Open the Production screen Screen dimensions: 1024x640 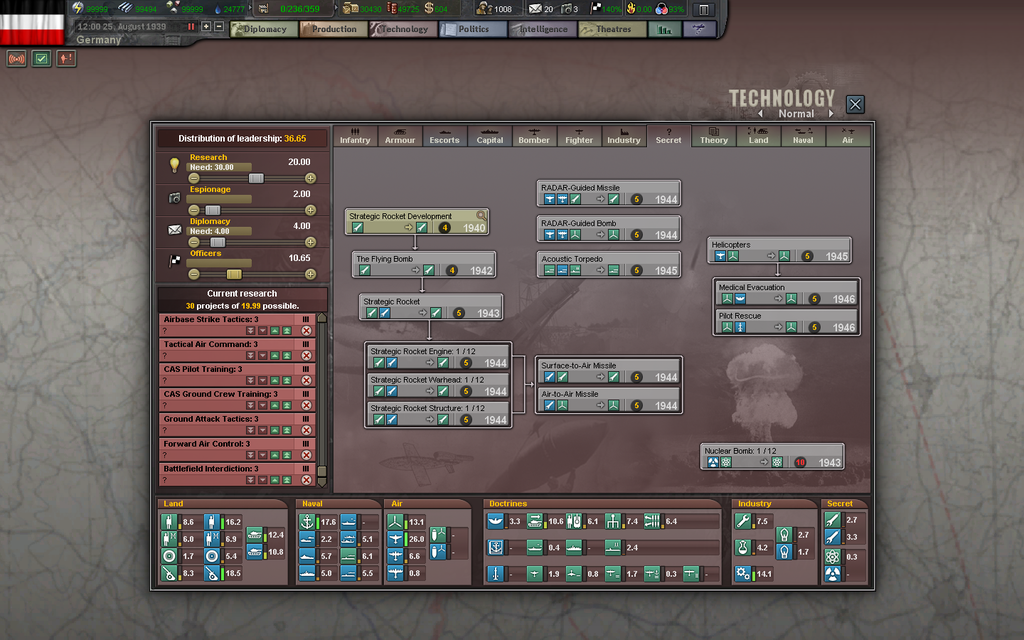(333, 29)
